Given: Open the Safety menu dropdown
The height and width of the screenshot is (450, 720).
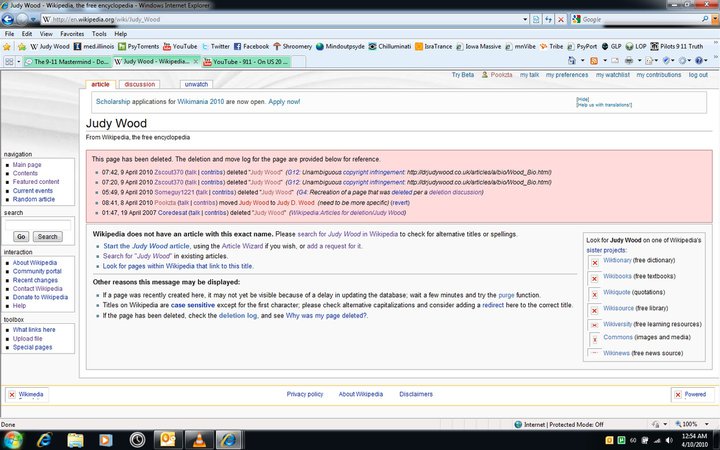Looking at the screenshot, I should point(668,61).
